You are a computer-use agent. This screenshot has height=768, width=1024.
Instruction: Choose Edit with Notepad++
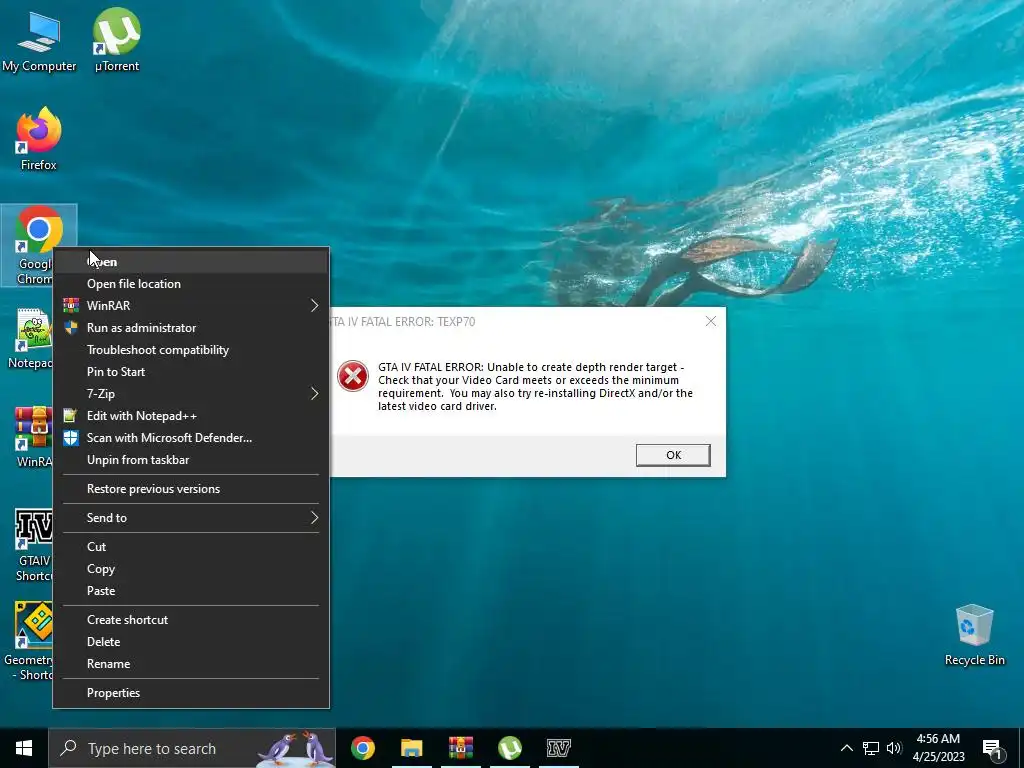(191, 416)
